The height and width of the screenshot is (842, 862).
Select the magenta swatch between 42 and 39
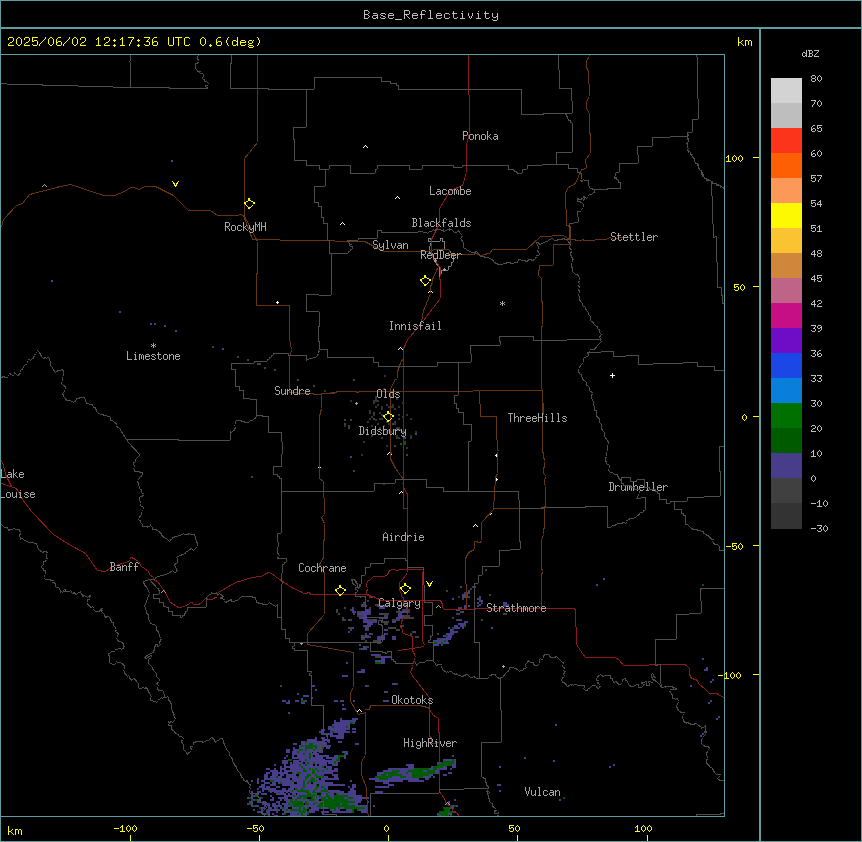coord(786,315)
